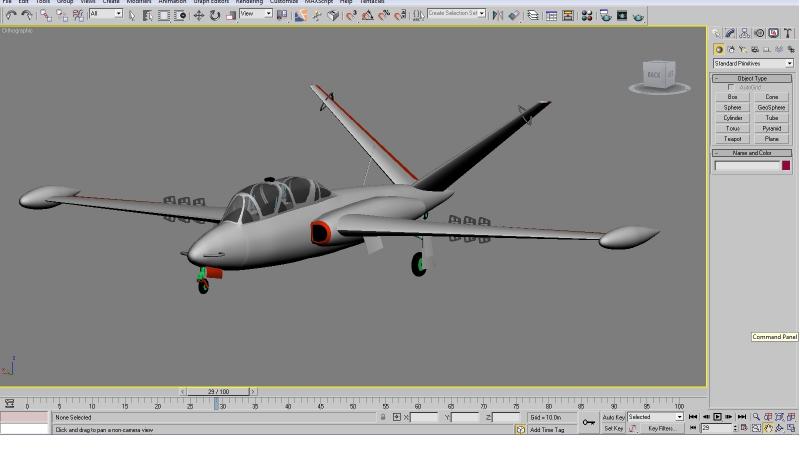Toggle the selection lock icon

(x=383, y=417)
